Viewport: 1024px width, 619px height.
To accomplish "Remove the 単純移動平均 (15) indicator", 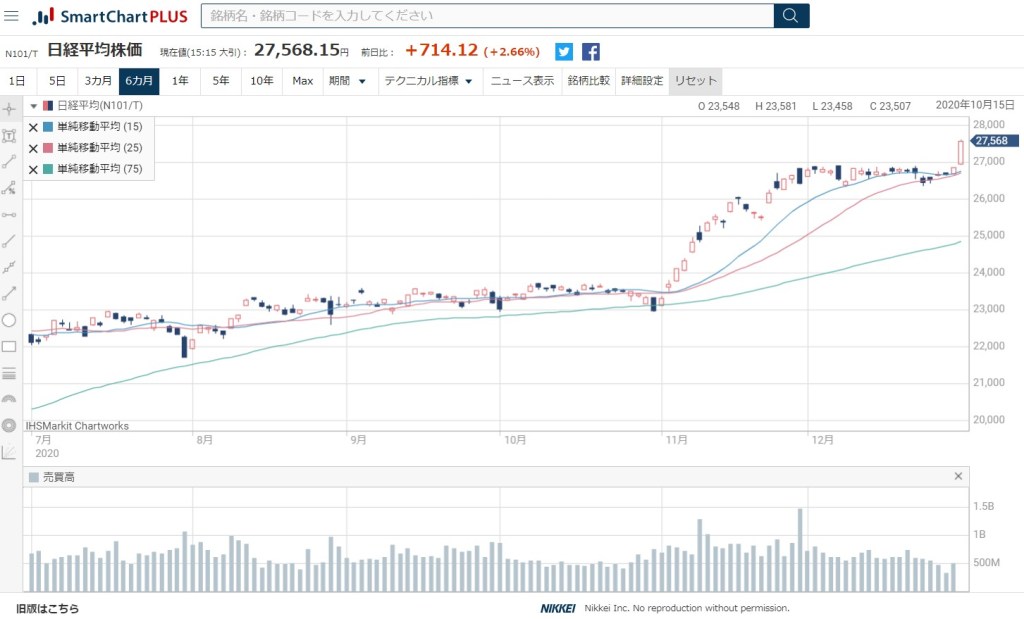I will tap(33, 127).
